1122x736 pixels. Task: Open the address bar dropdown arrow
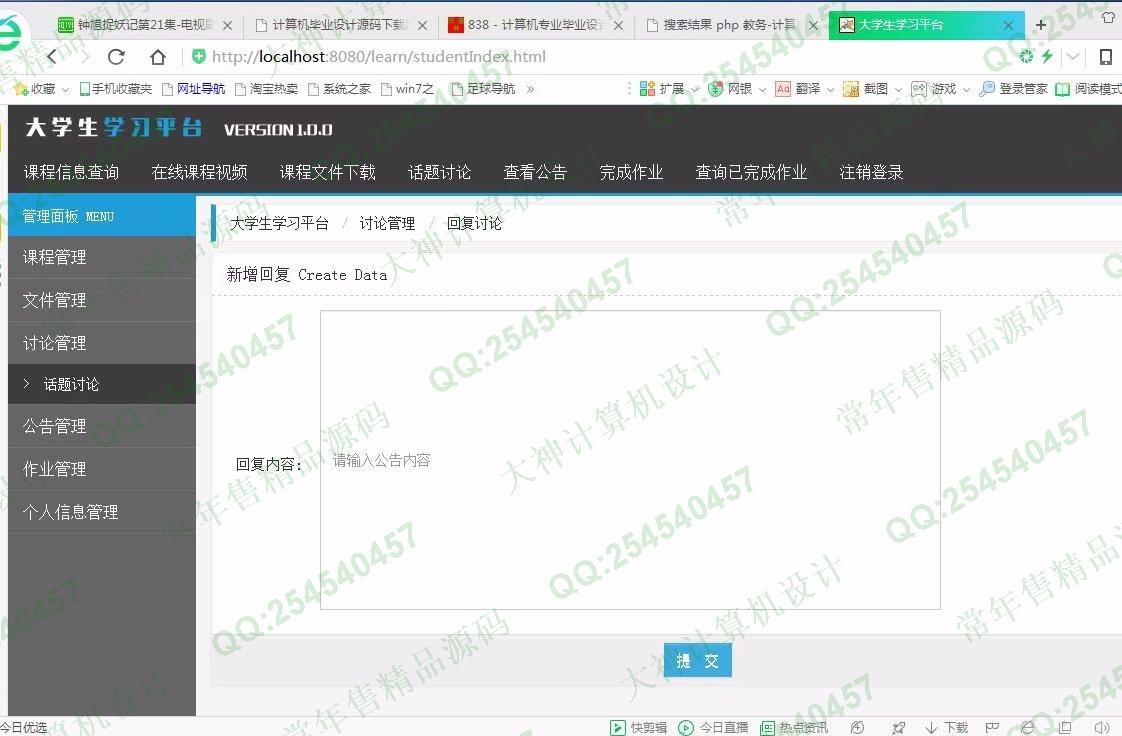tap(1073, 56)
